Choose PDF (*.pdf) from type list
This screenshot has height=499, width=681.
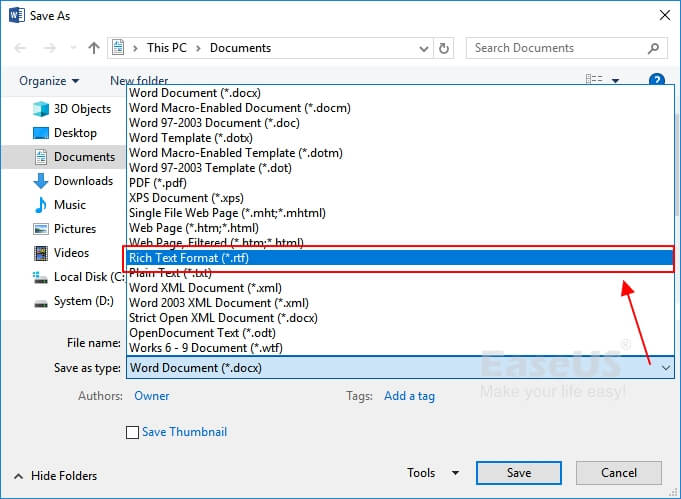[x=159, y=183]
